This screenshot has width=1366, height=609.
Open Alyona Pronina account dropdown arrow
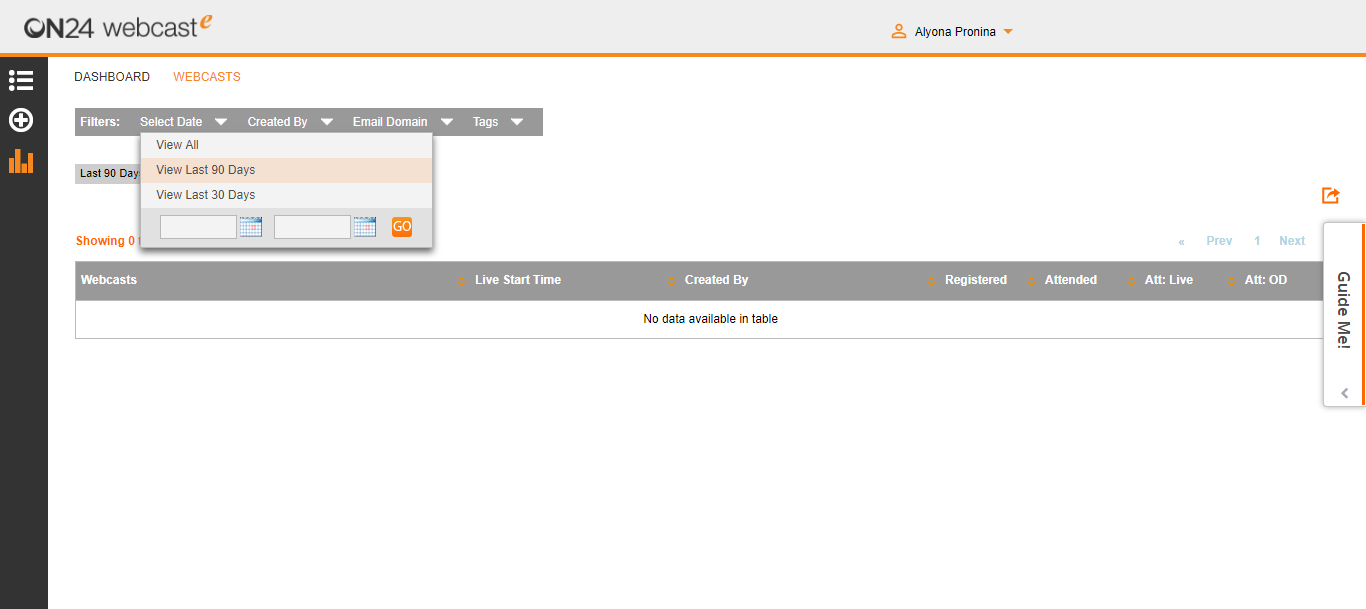1008,32
